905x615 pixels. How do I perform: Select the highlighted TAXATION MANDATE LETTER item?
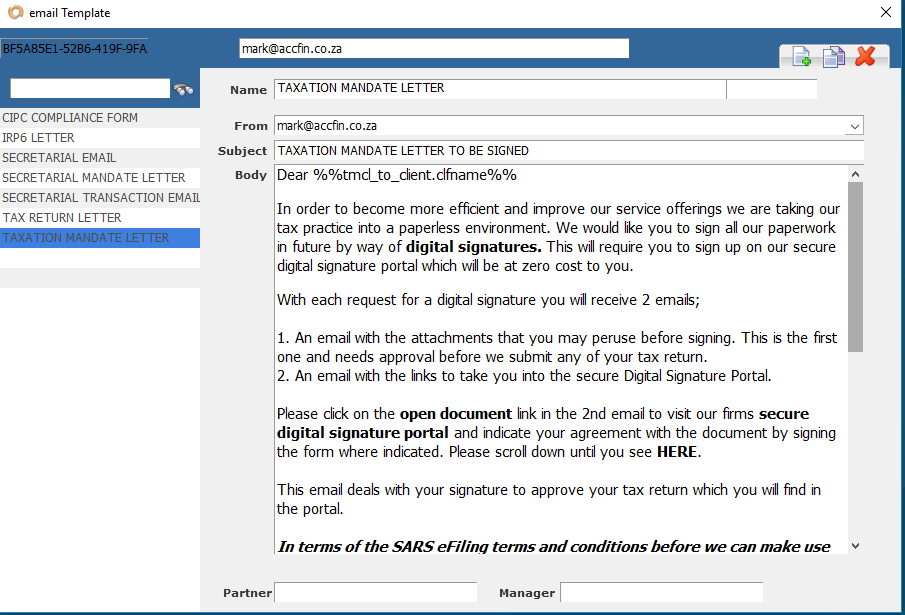86,238
